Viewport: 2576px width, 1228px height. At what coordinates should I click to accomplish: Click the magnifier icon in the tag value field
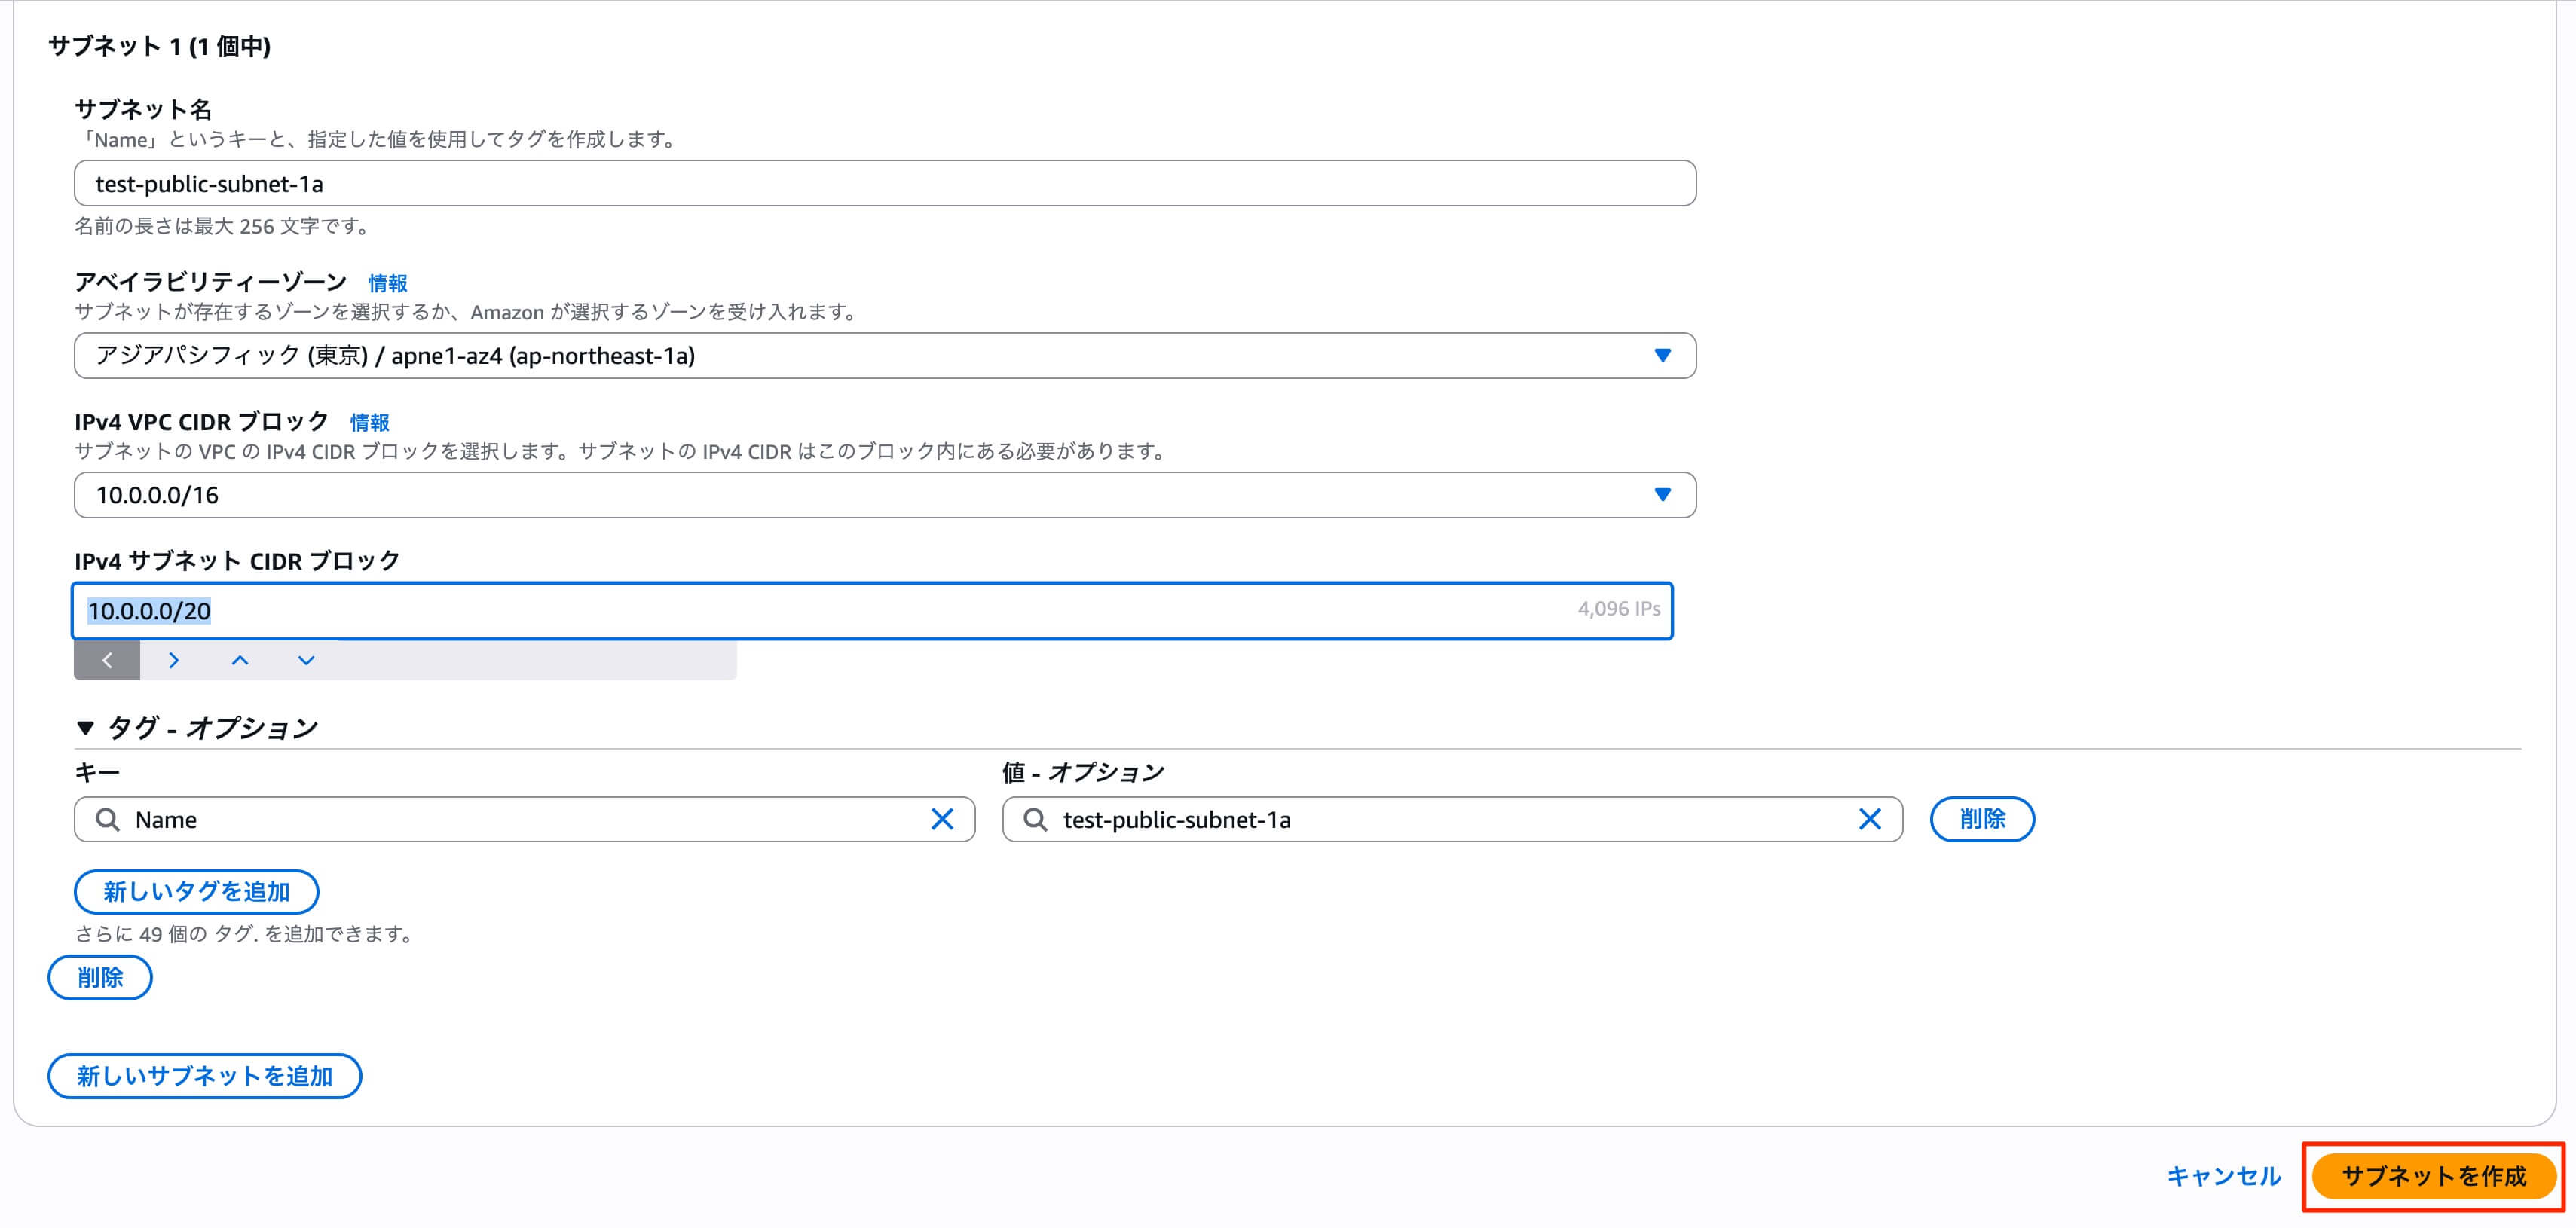tap(1037, 820)
